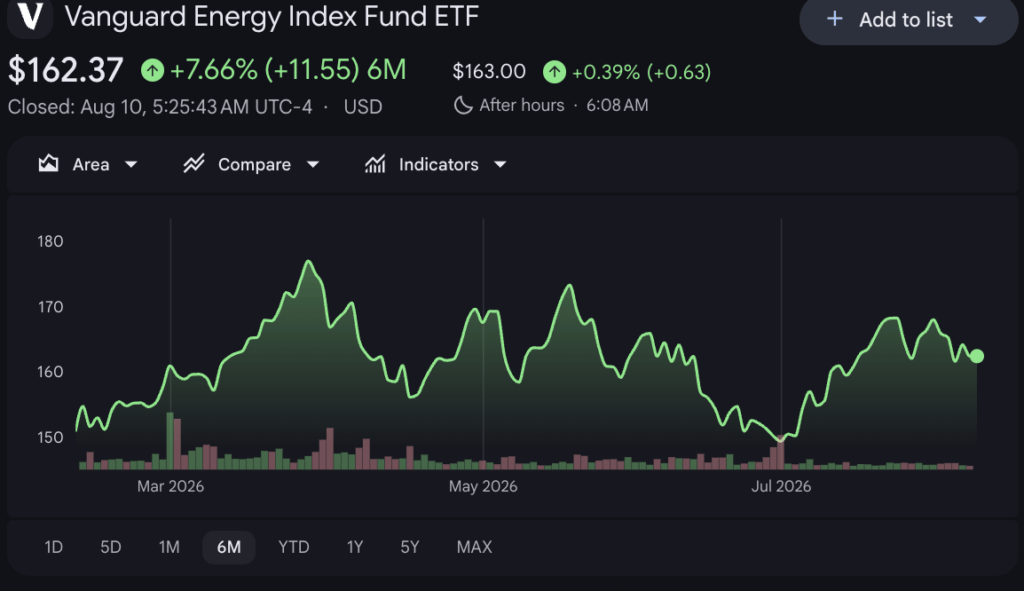Show the MAX time range

474,547
